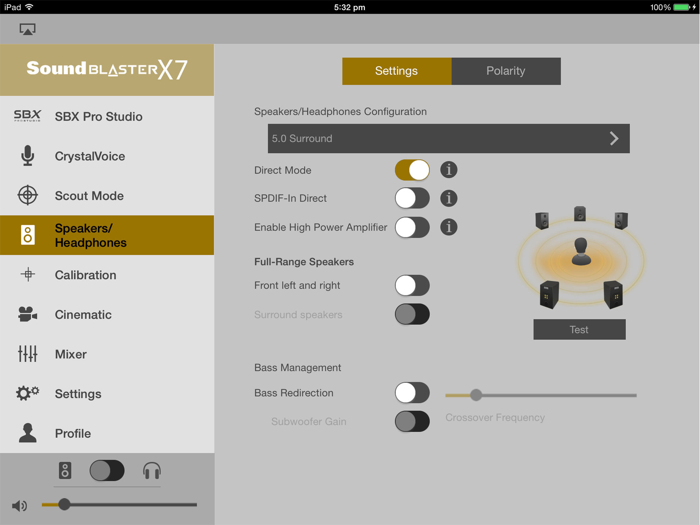Viewport: 700px width, 525px height.
Task: Click the speaker output icon in bottom bar
Action: point(65,471)
